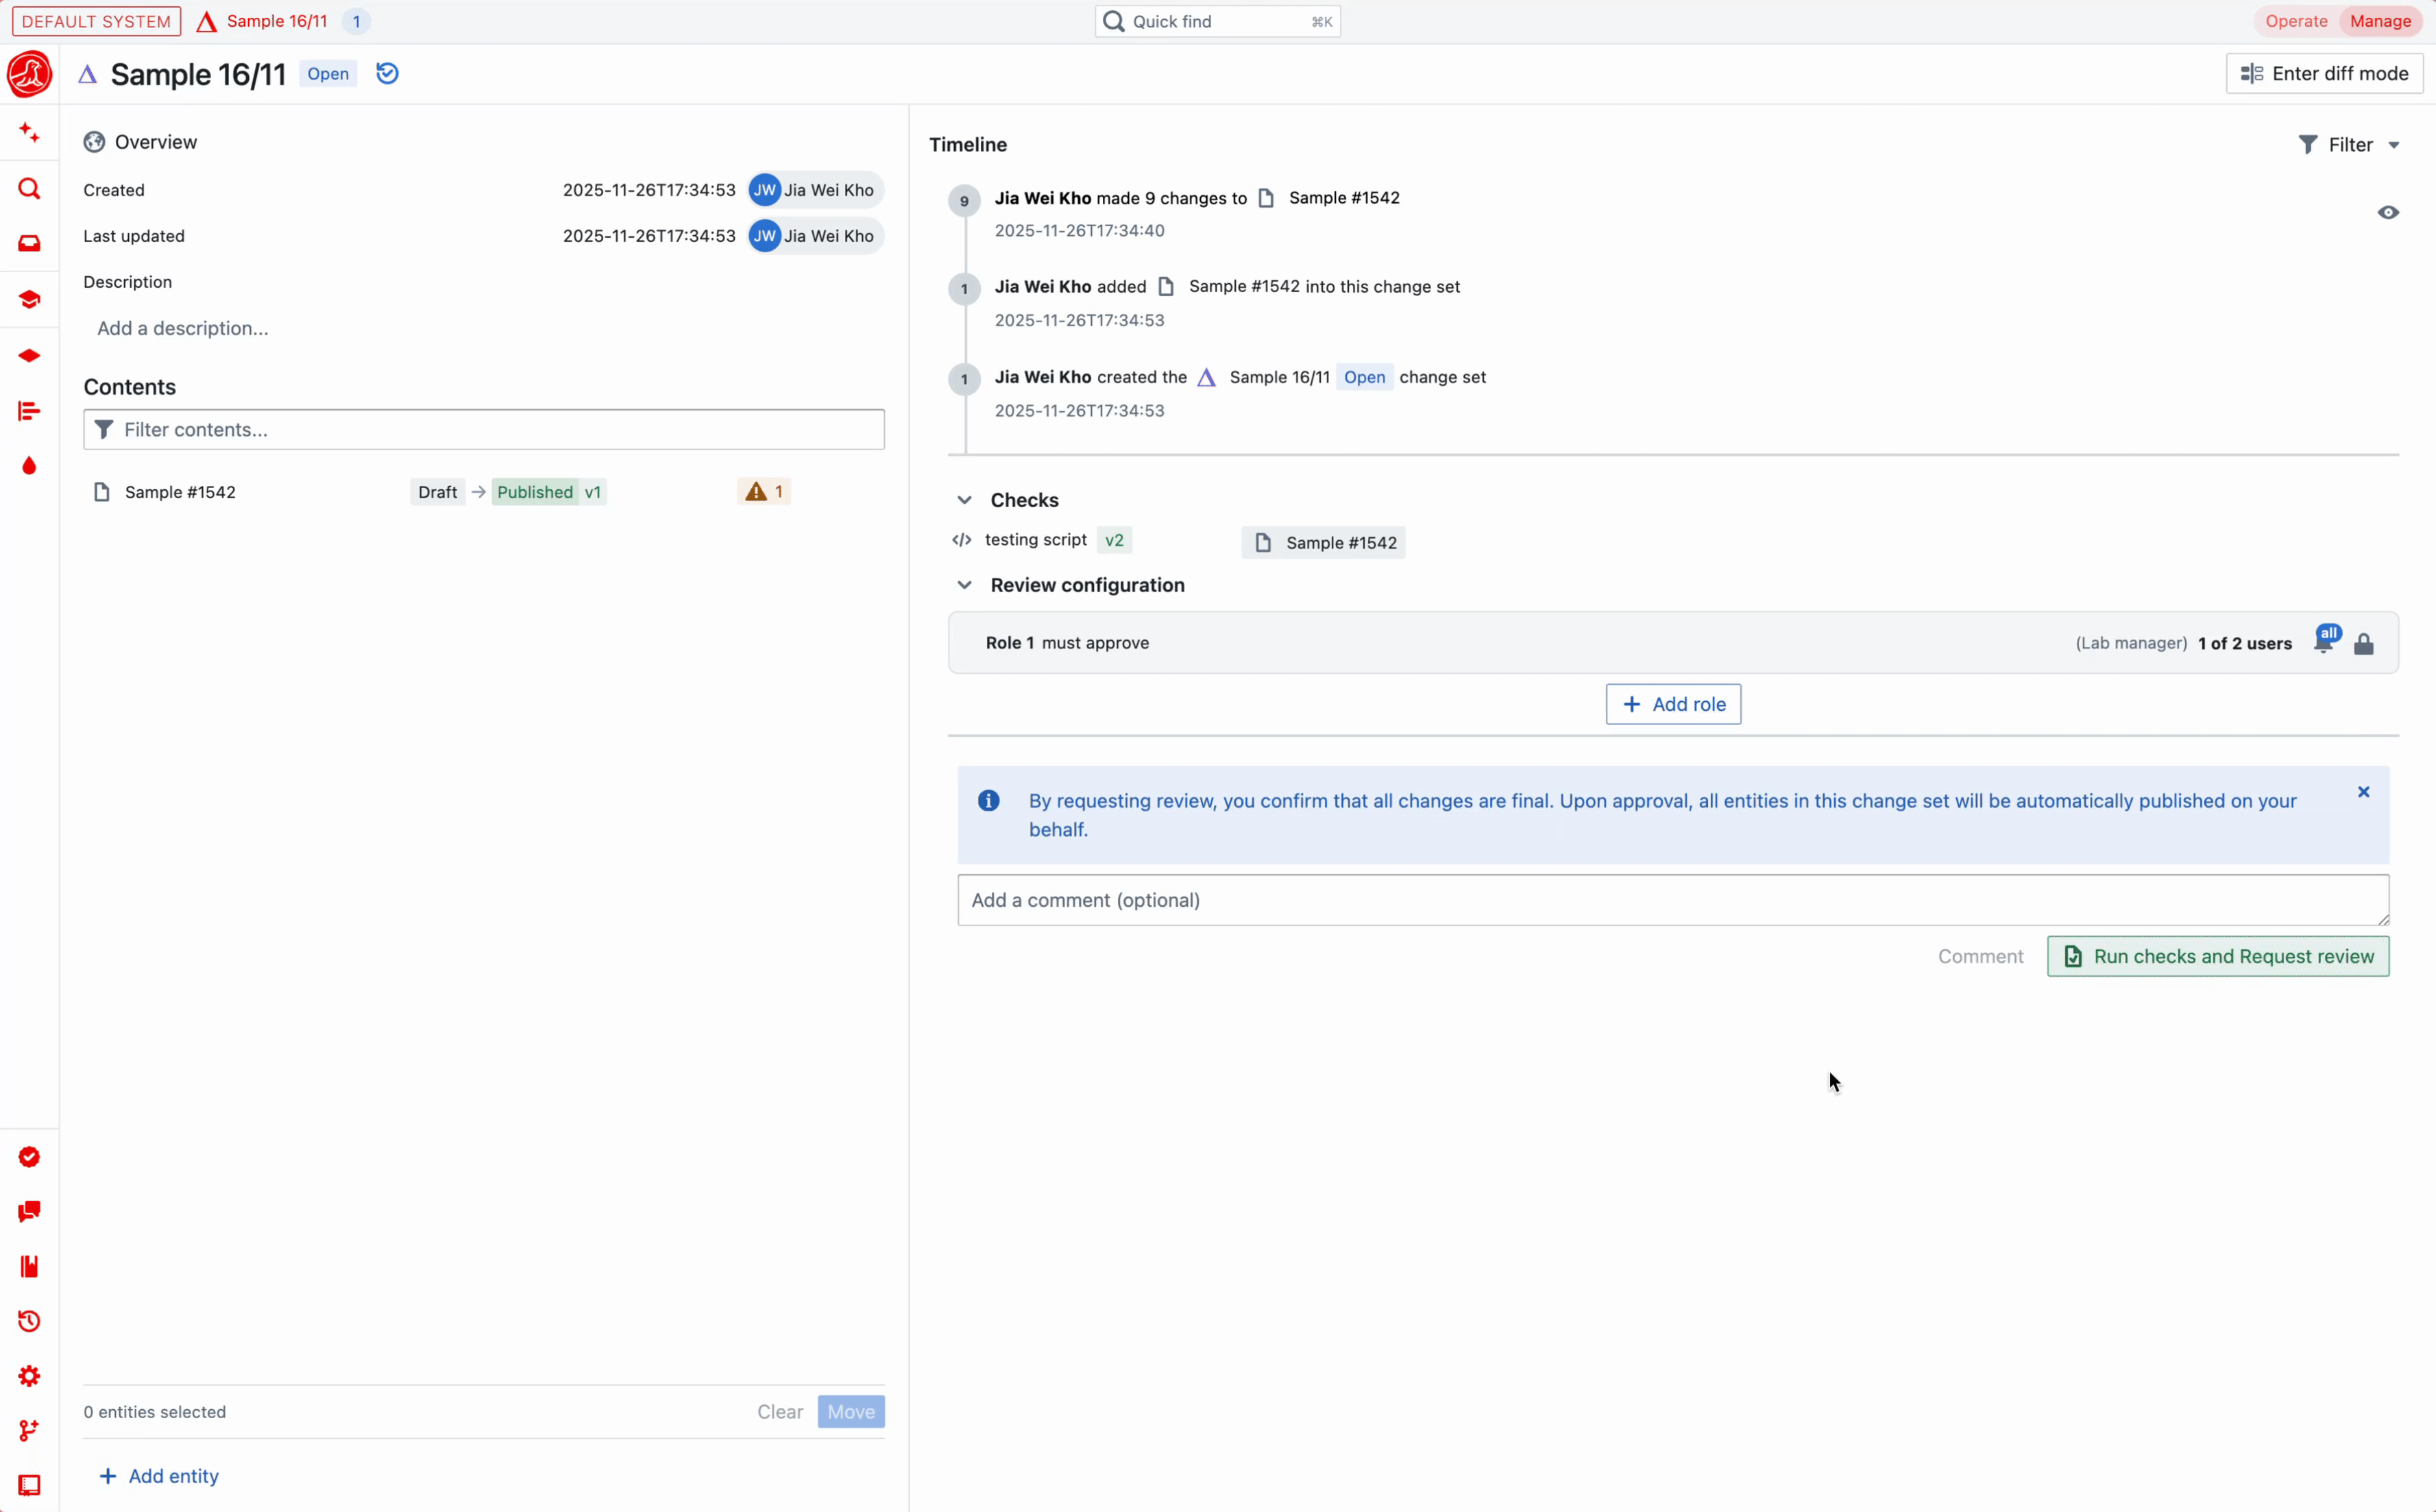
Task: Toggle the watch eye icon on the timeline entry
Action: point(2389,212)
